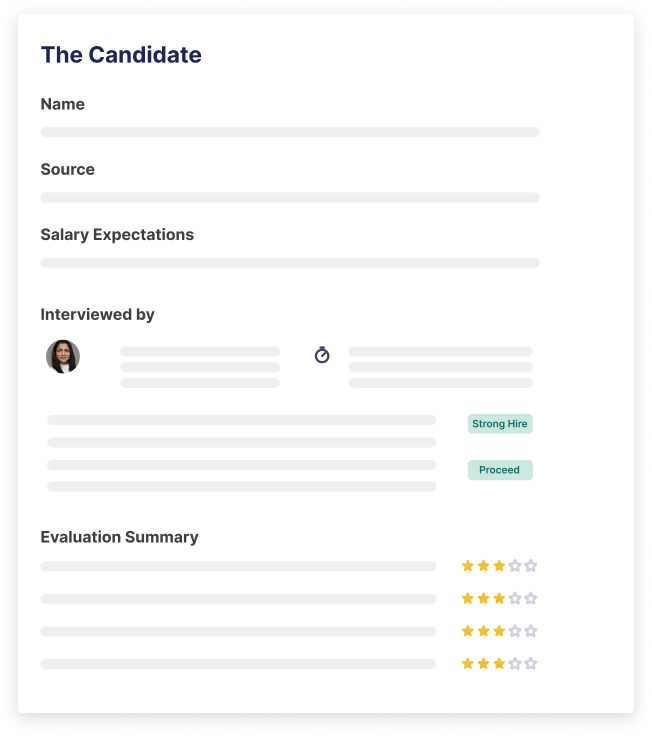652x736 pixels.
Task: Click second star in second evaluation row
Action: click(x=484, y=599)
